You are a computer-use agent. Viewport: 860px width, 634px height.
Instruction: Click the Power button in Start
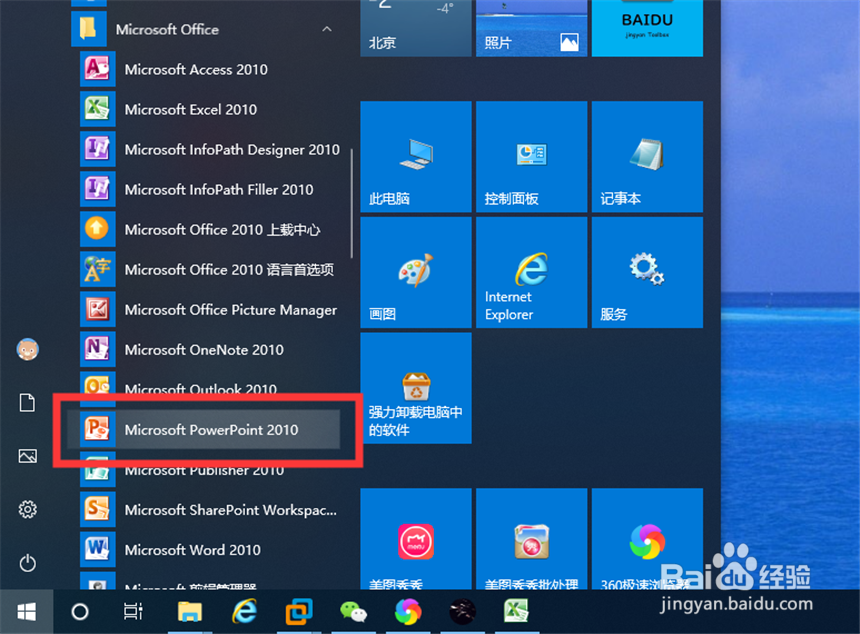click(x=27, y=563)
